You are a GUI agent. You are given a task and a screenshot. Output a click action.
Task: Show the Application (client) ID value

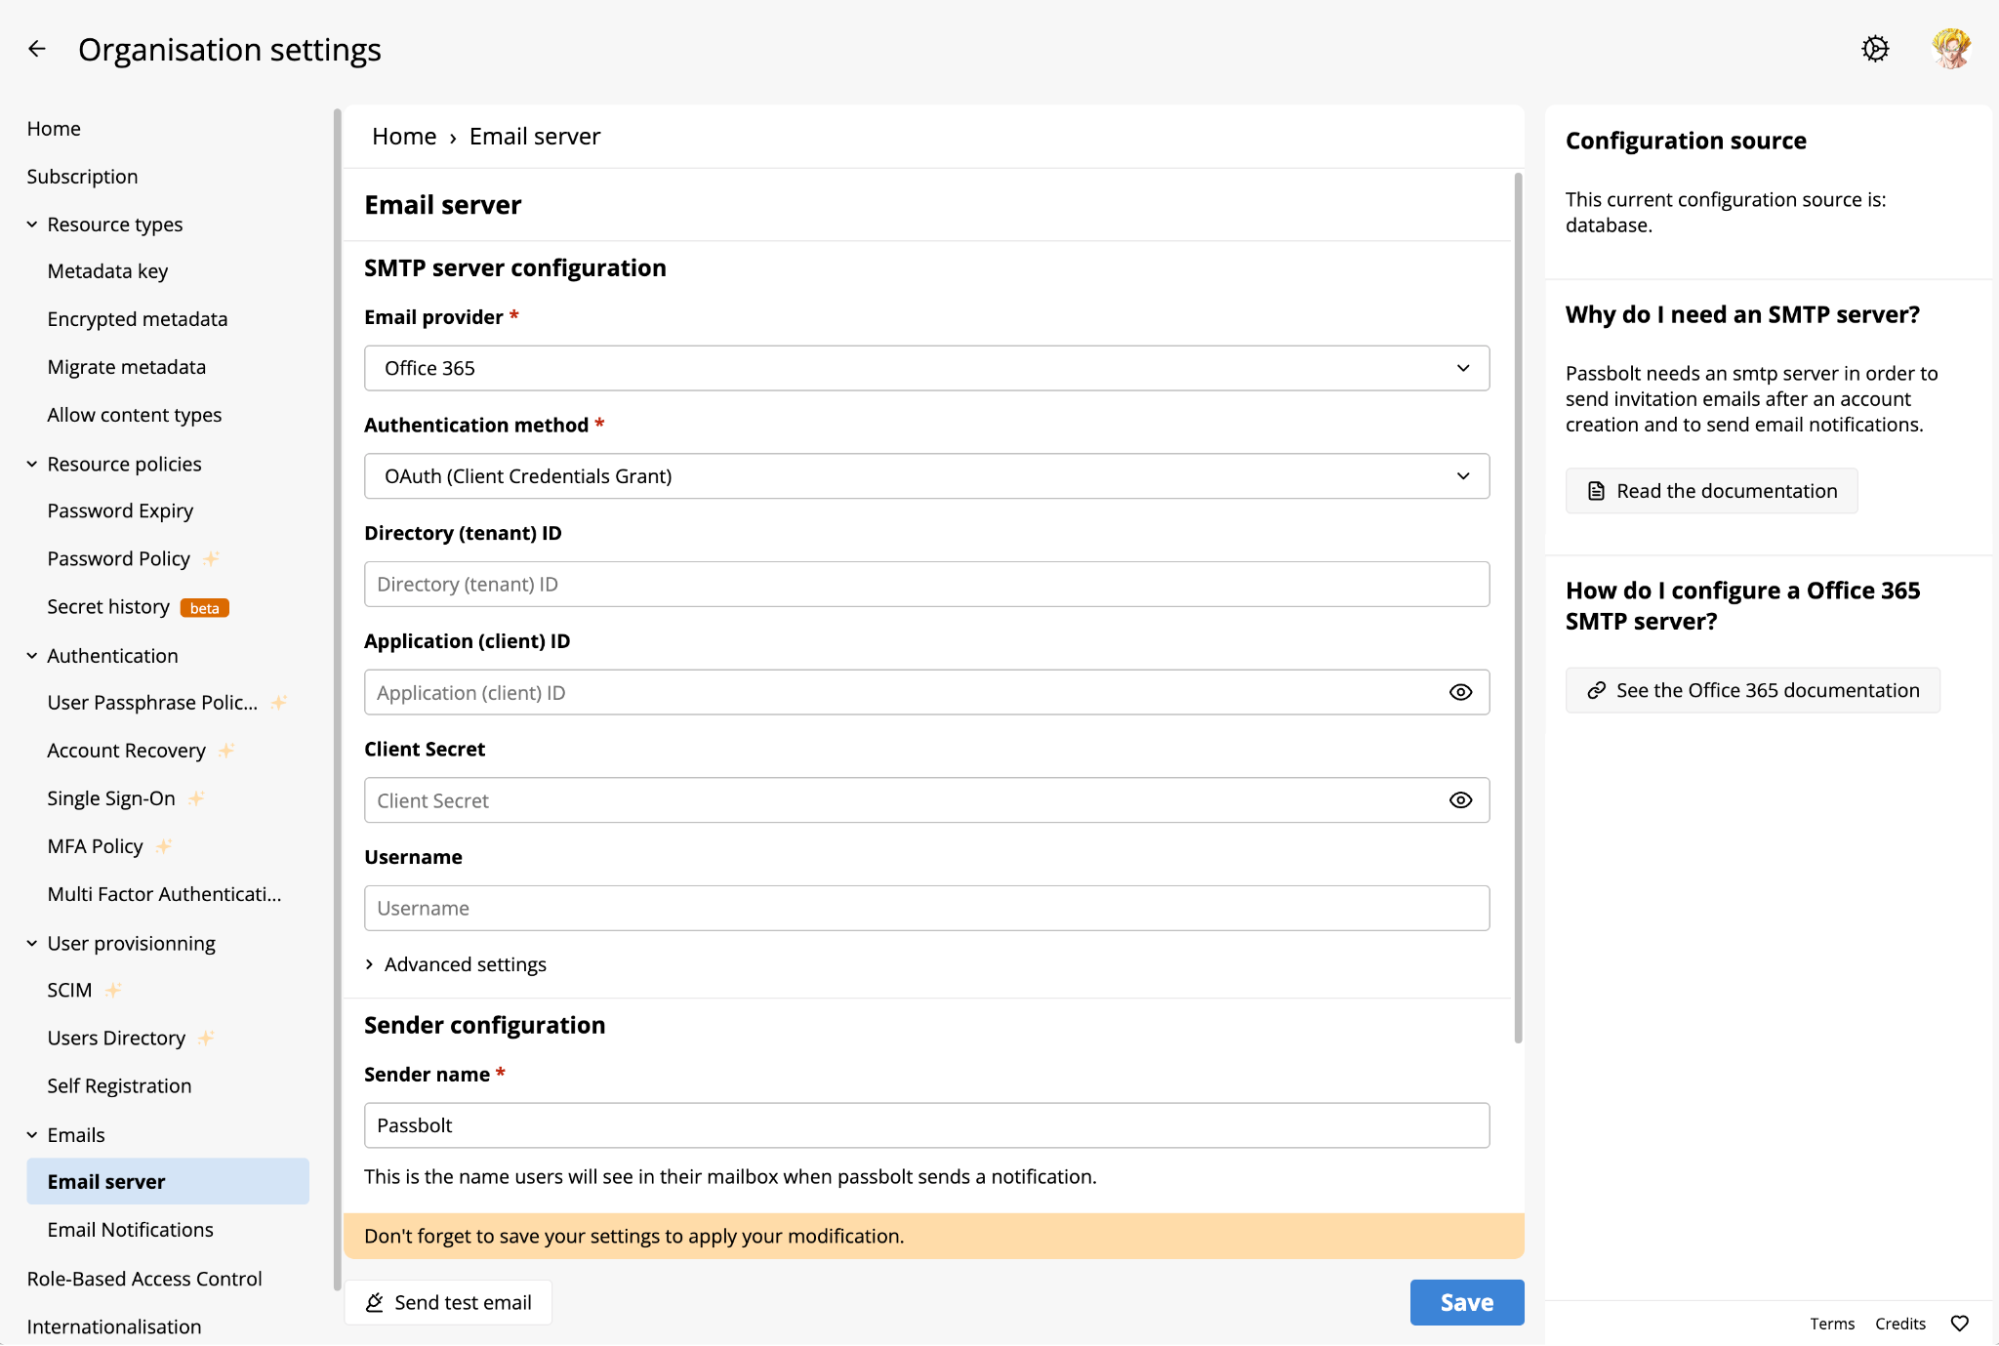1460,692
